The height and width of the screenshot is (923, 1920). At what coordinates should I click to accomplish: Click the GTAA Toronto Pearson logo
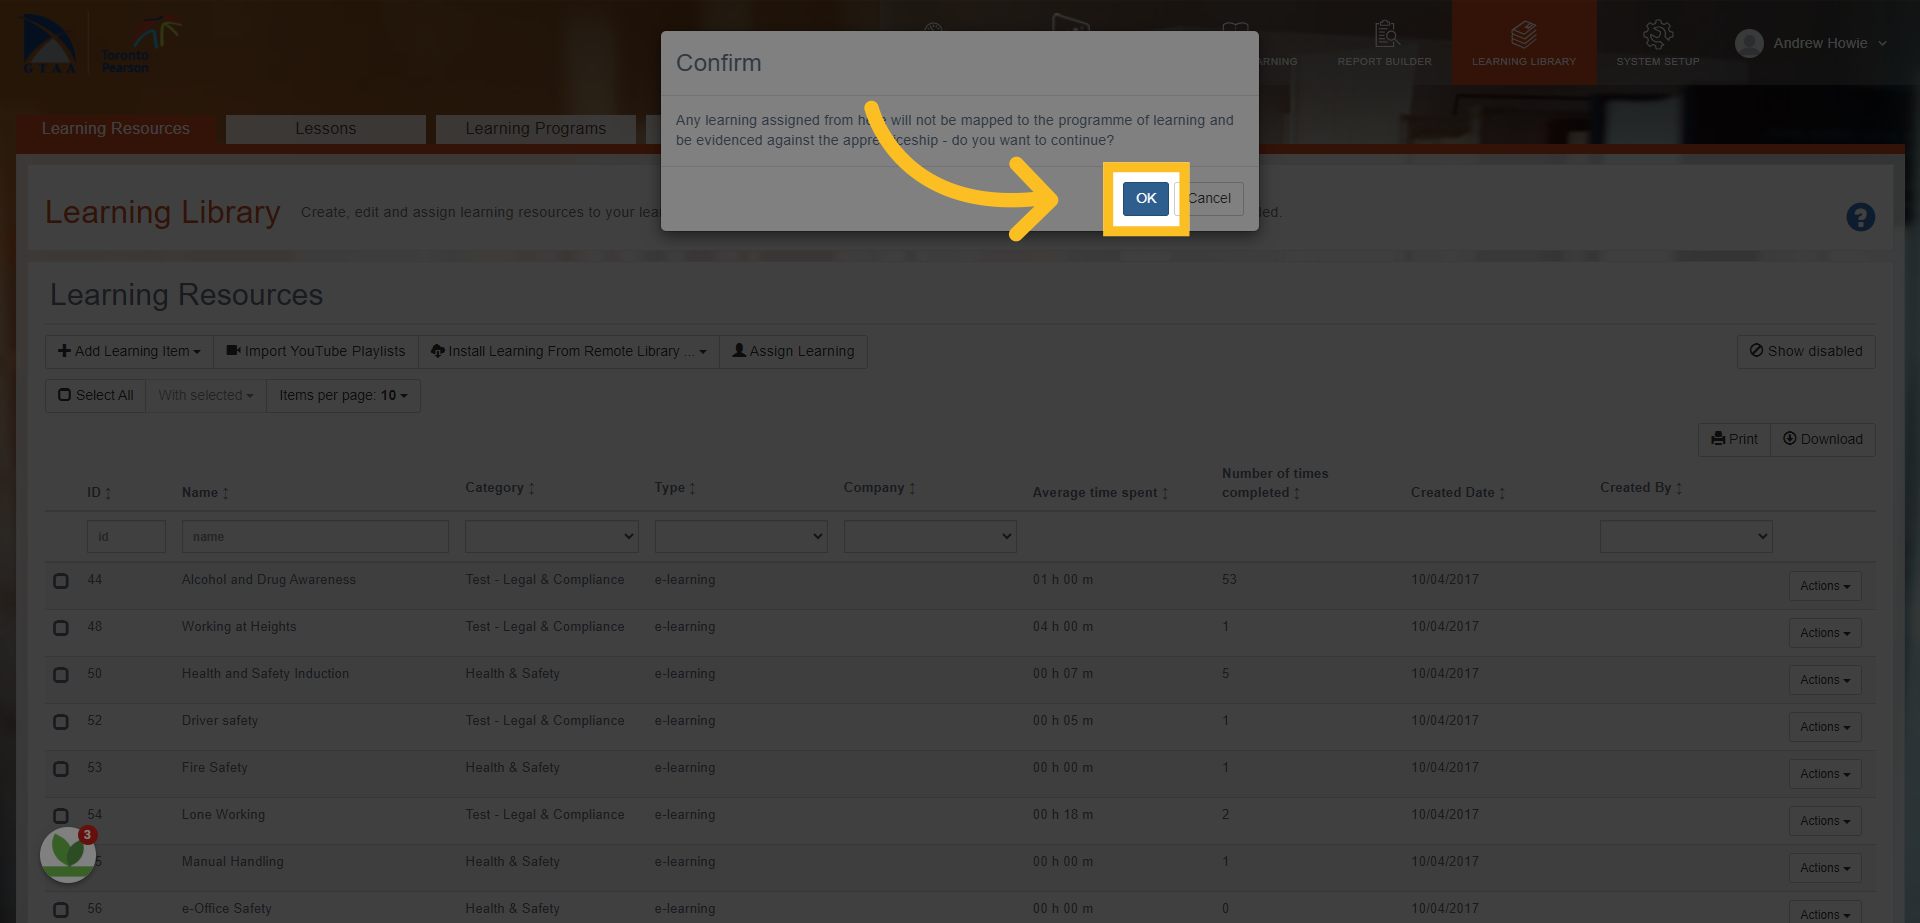click(x=100, y=45)
